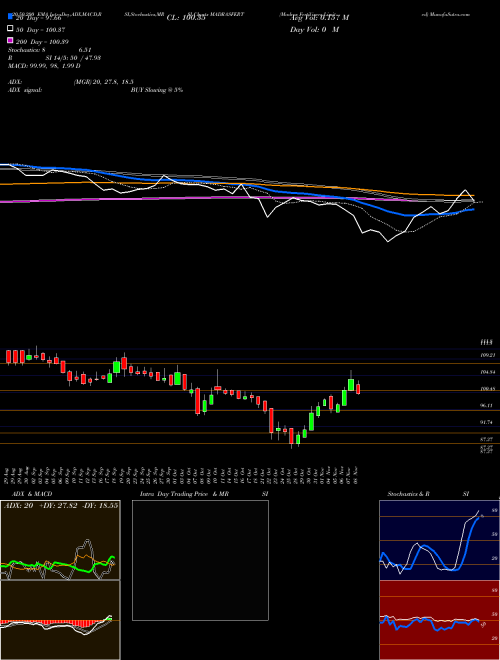This screenshot has height=660, width=500.
Task: Click the 96.11 price axis label
Action: pos(487,405)
